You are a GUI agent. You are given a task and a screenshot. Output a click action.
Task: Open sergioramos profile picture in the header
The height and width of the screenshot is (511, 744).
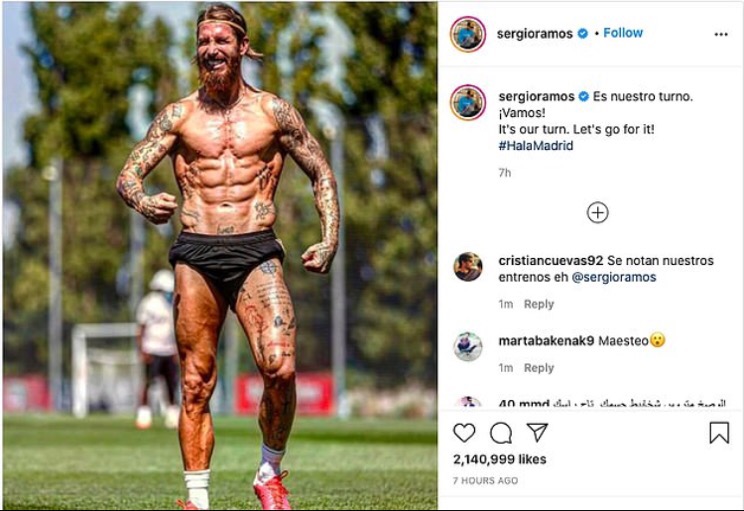click(468, 34)
